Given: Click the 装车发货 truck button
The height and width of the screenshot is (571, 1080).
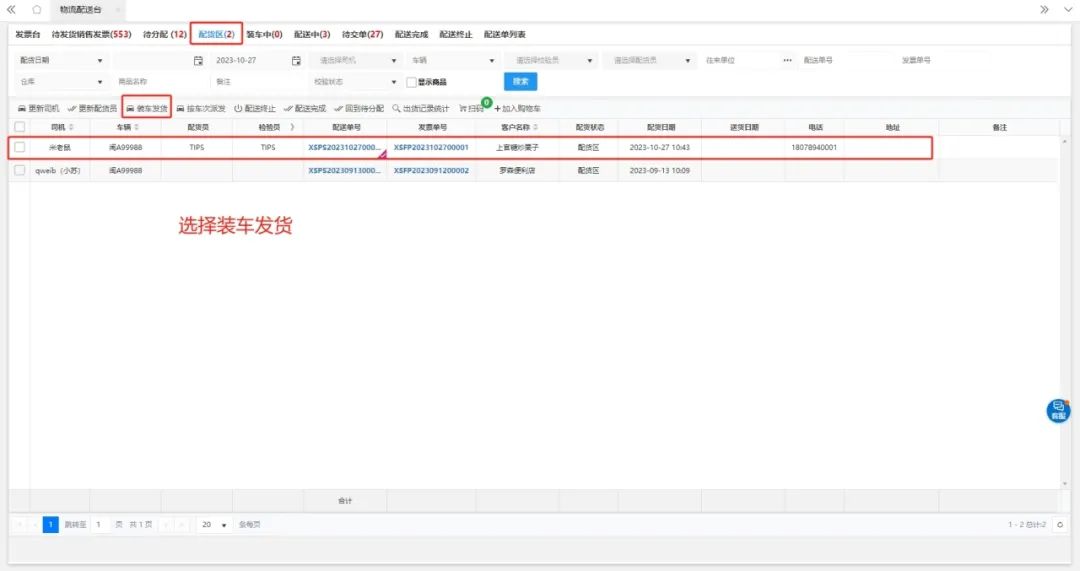Looking at the screenshot, I should coord(130,108).
